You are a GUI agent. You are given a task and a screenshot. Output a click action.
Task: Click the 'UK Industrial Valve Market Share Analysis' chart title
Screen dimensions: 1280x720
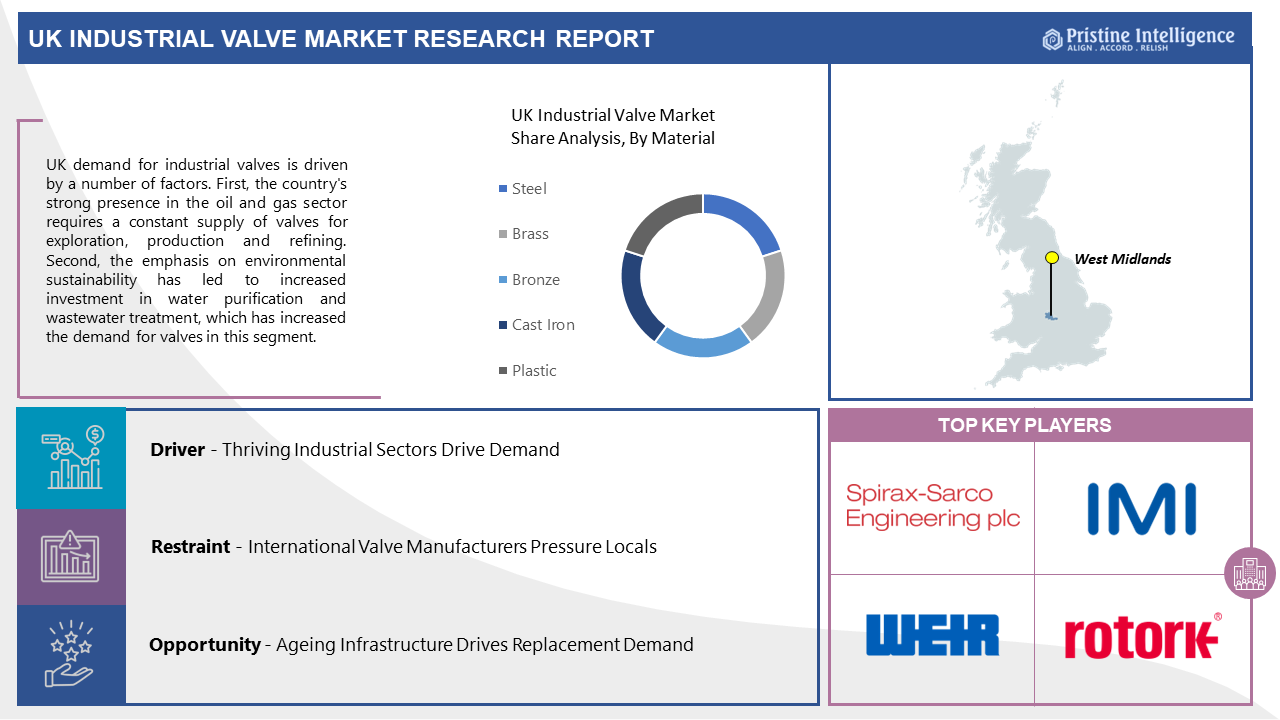[613, 127]
